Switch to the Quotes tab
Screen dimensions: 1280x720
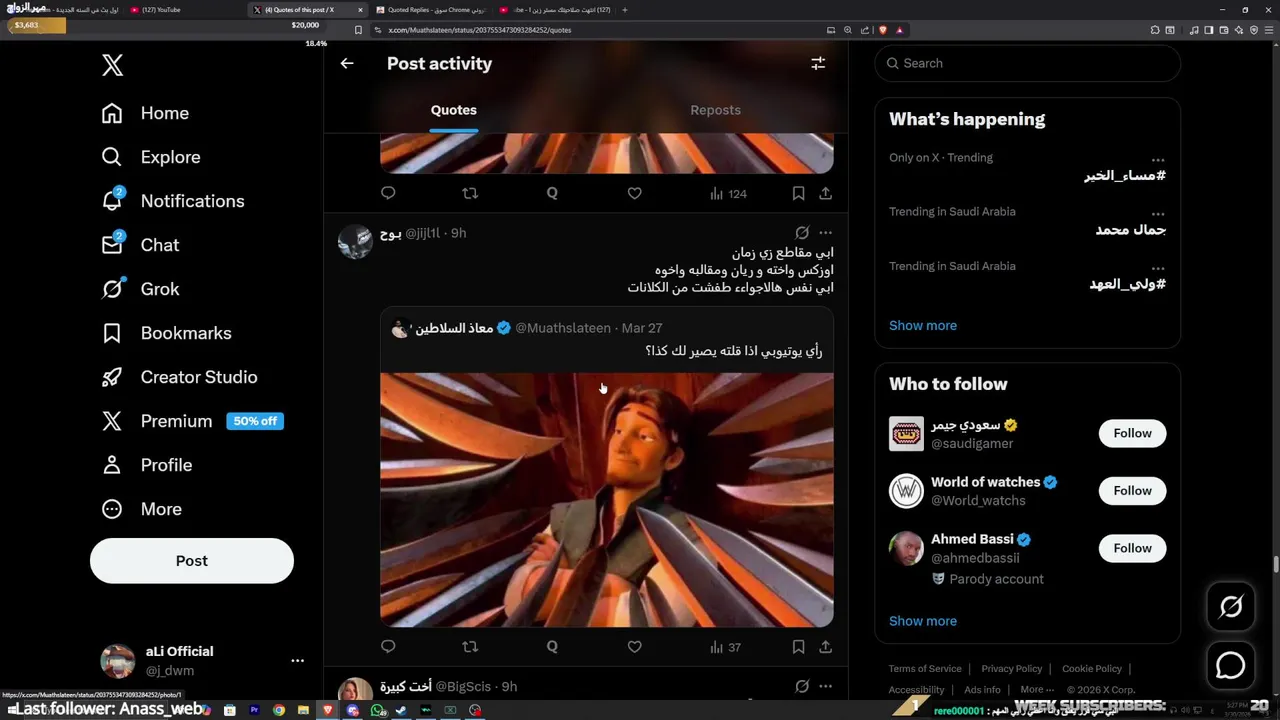point(454,110)
